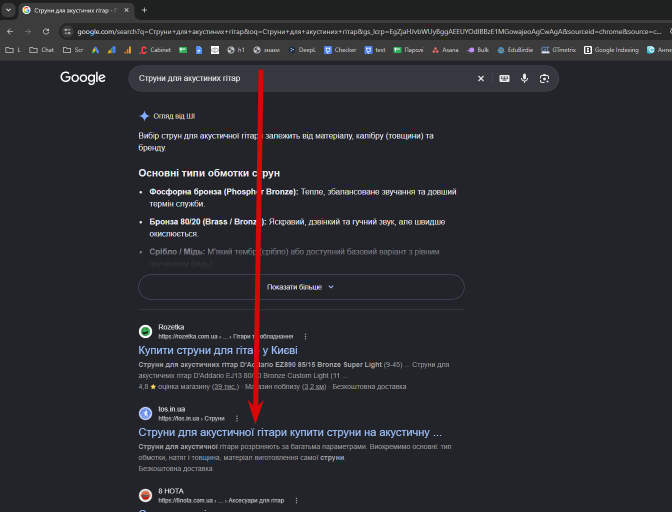Open the GTmetrix bookmark

pos(558,50)
